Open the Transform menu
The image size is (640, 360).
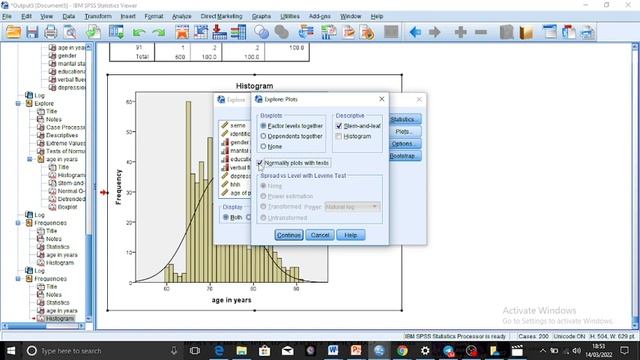pos(98,16)
